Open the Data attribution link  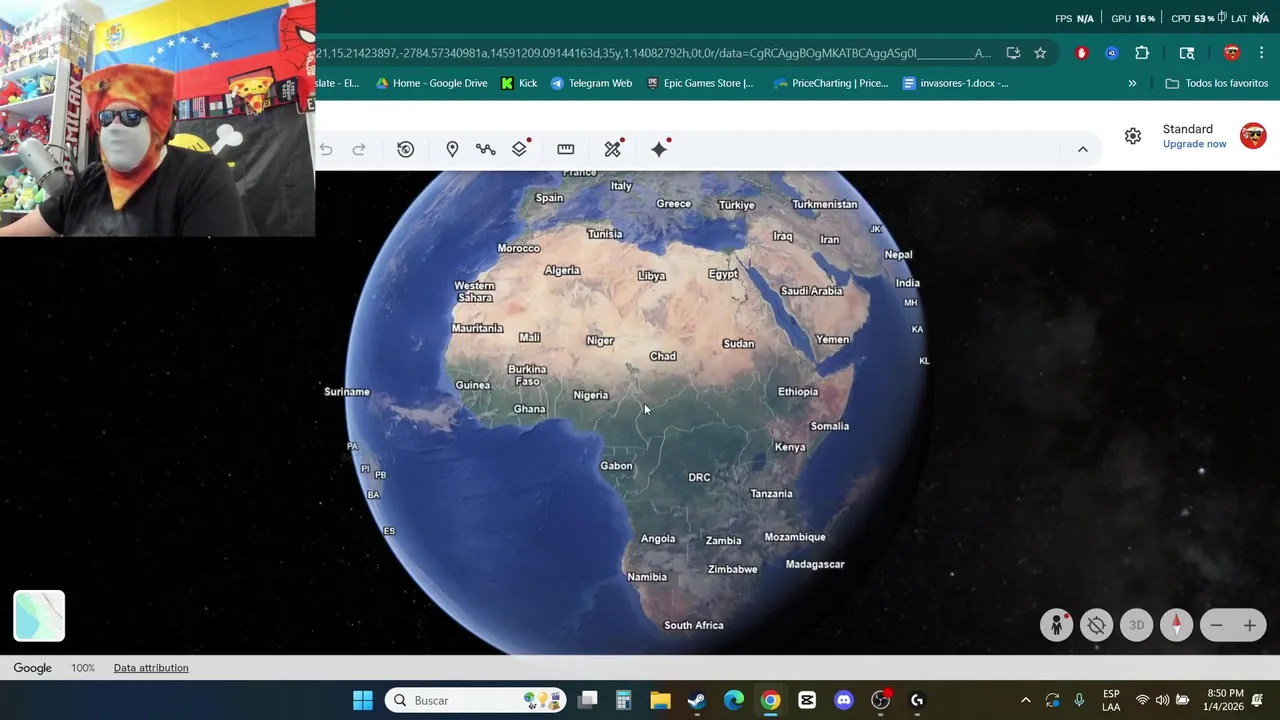coord(151,668)
